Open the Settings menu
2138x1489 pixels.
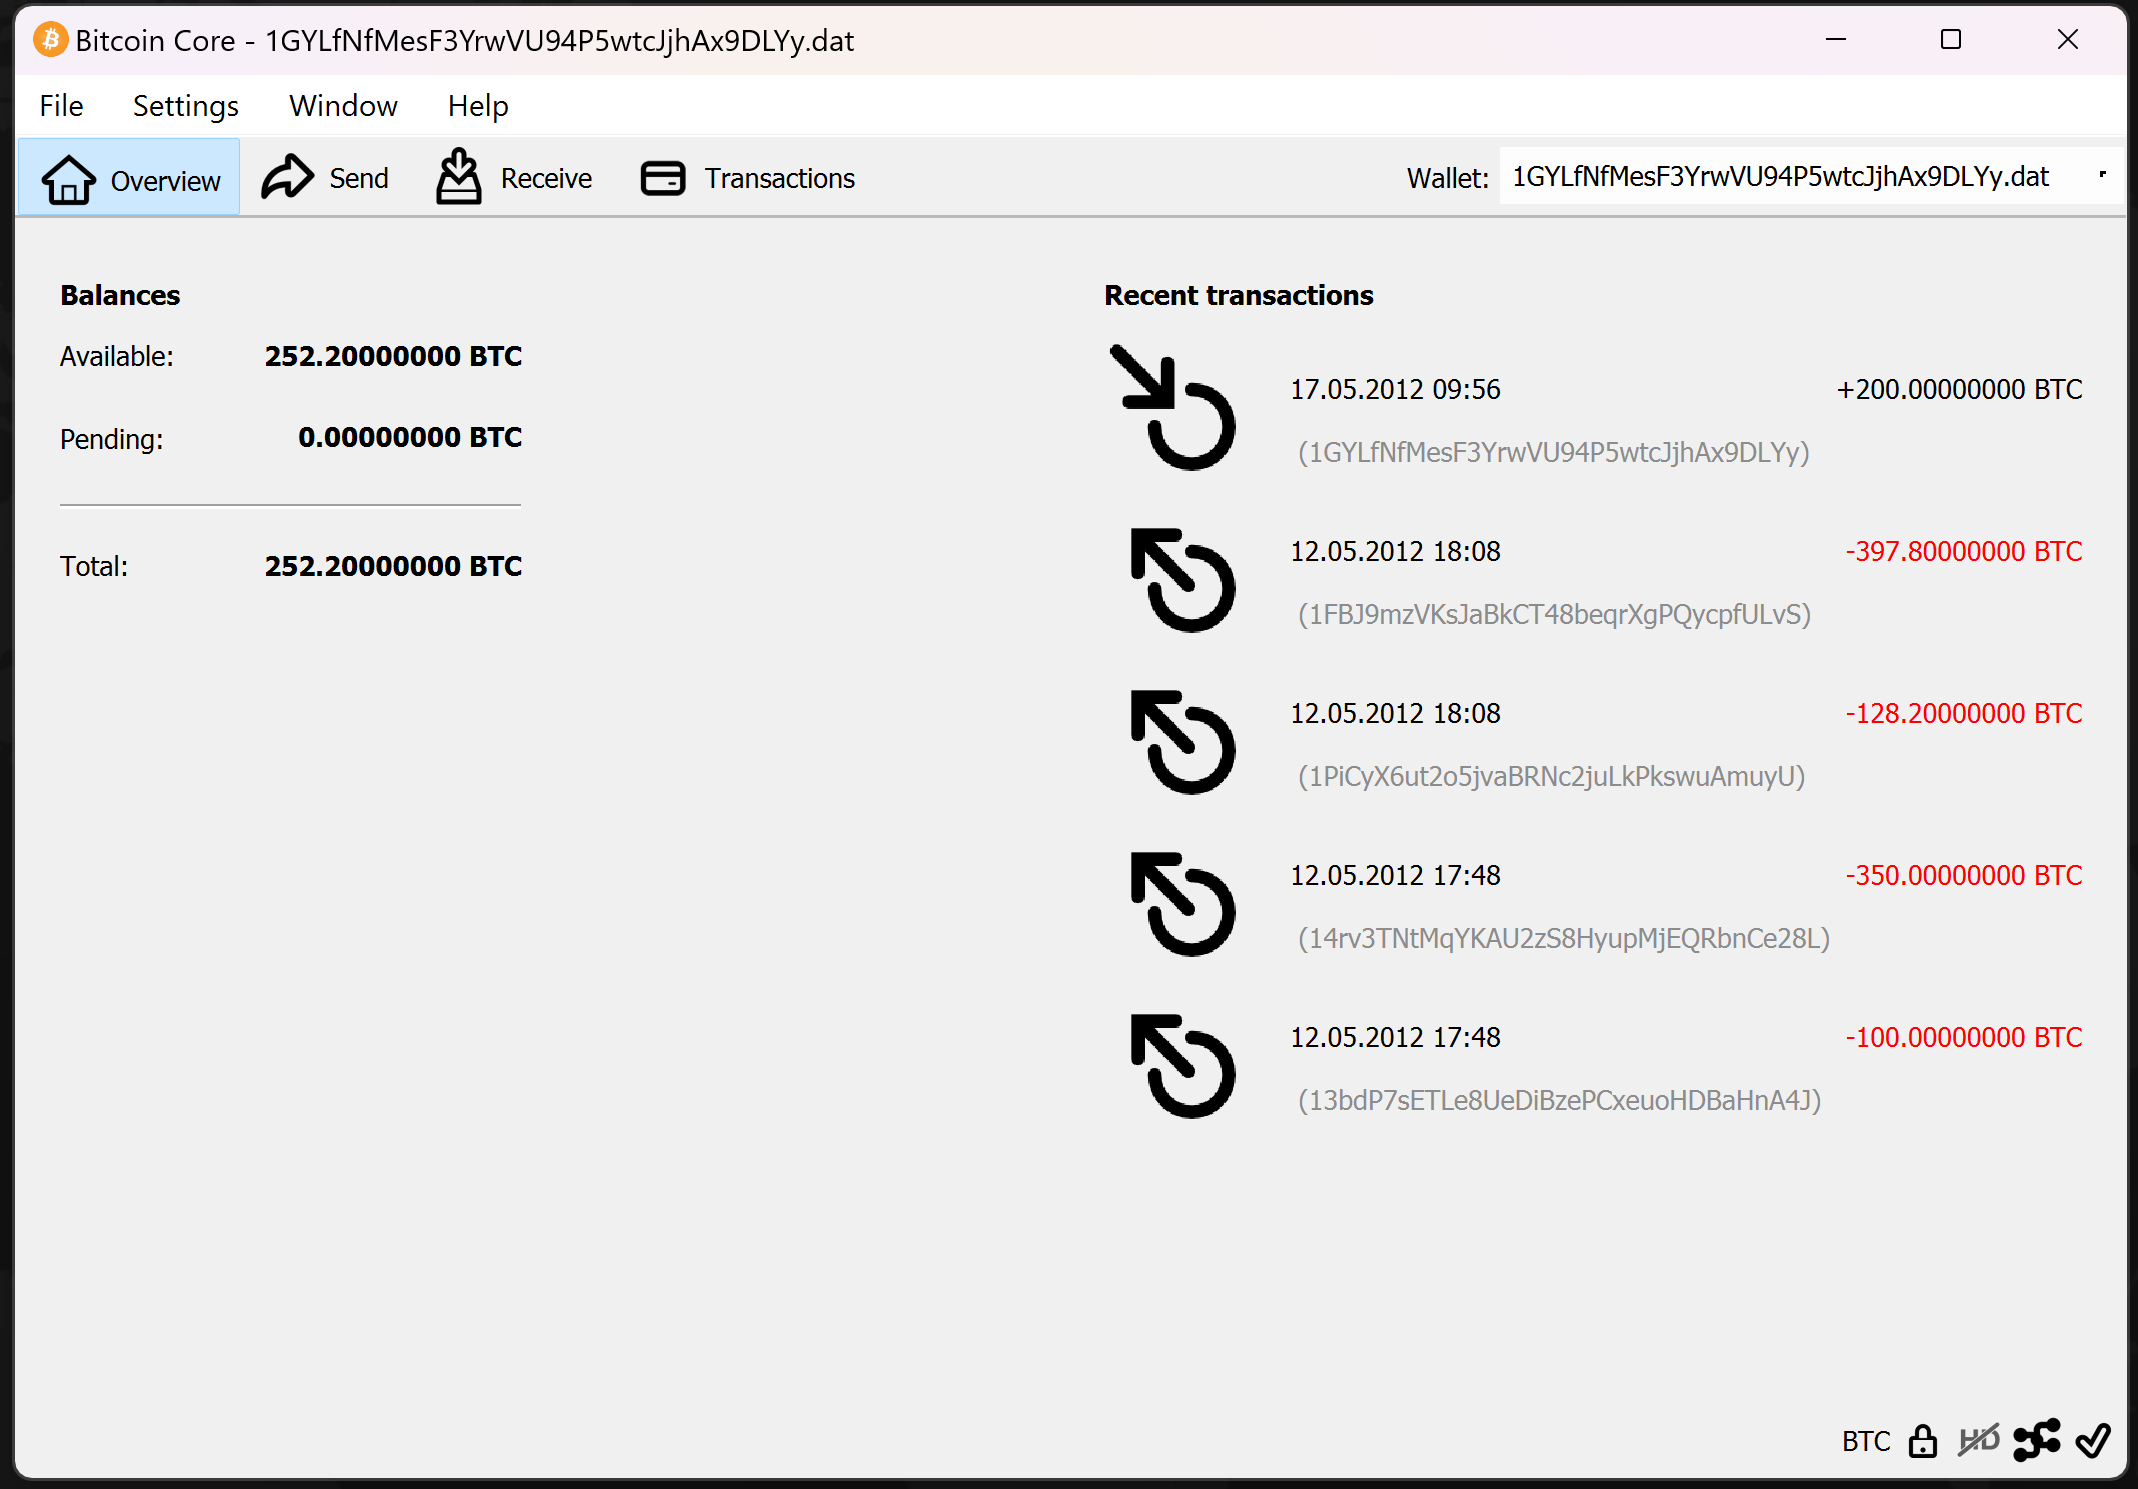[x=185, y=106]
